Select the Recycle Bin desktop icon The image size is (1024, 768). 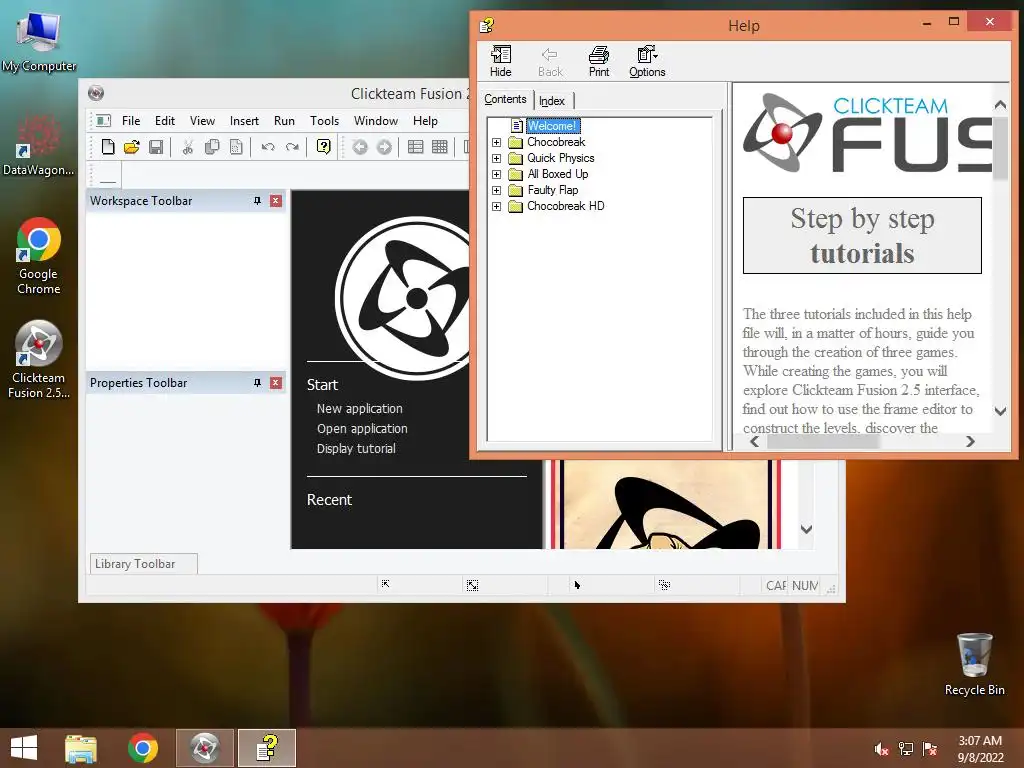pyautogui.click(x=974, y=664)
